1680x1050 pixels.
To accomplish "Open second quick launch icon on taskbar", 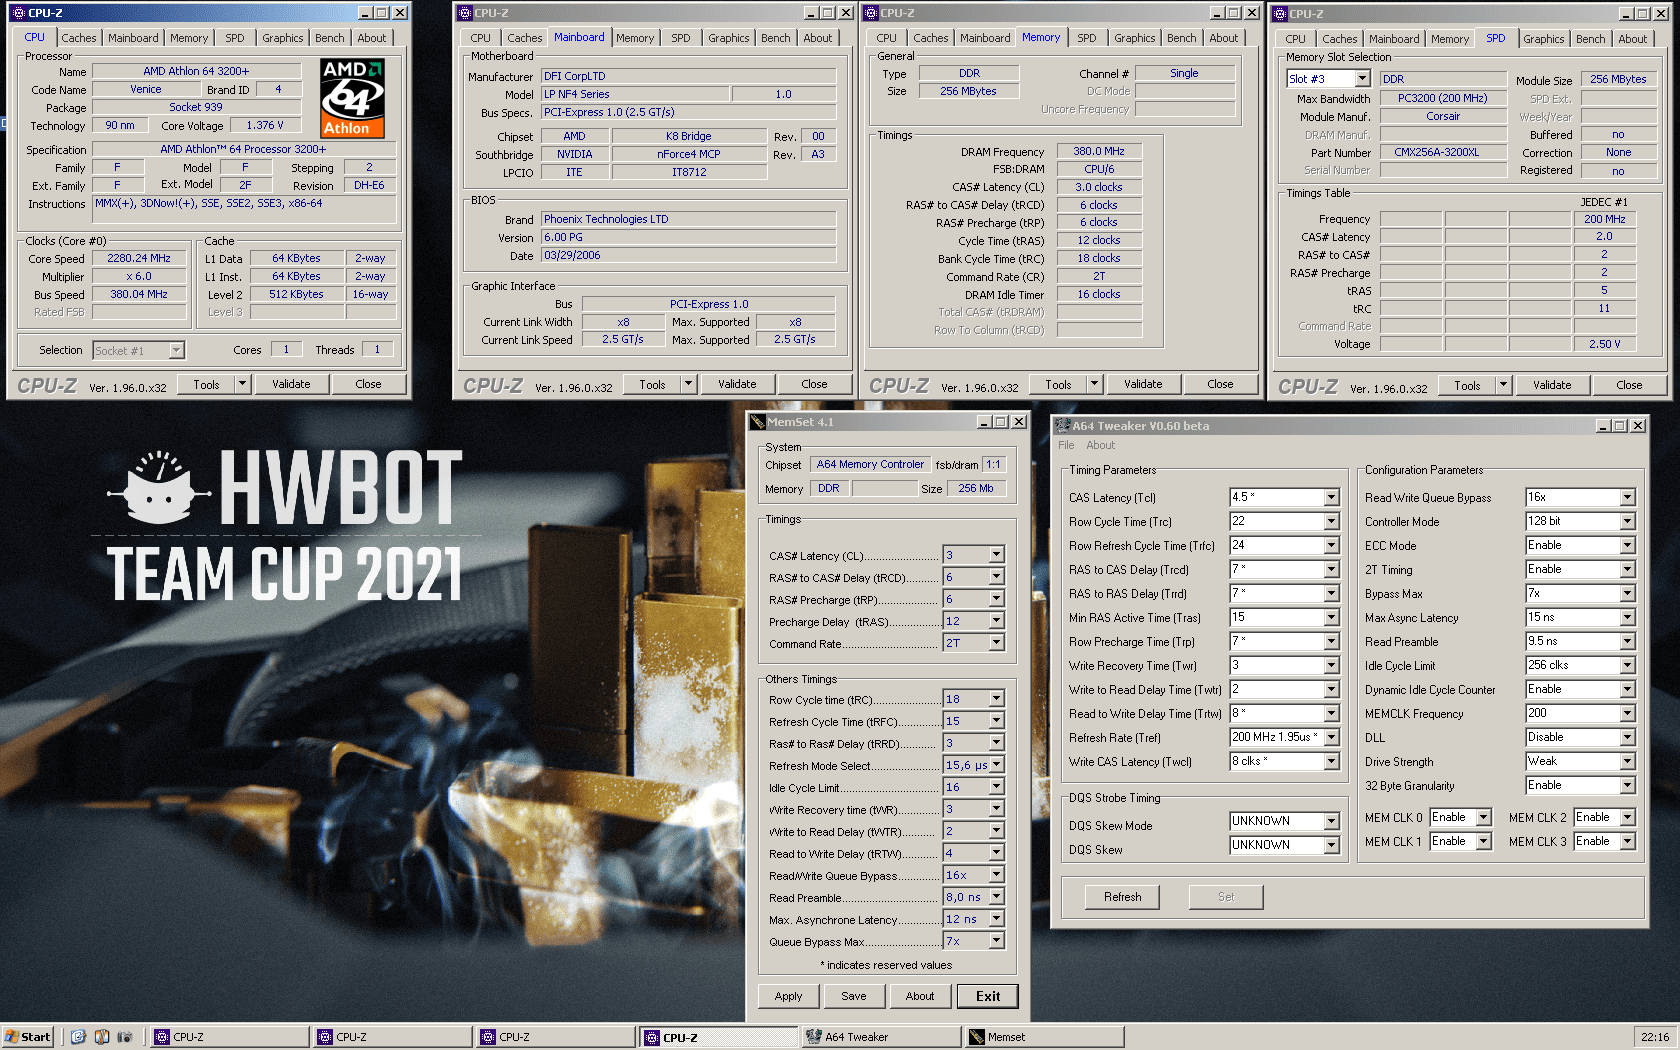I will (x=101, y=1037).
